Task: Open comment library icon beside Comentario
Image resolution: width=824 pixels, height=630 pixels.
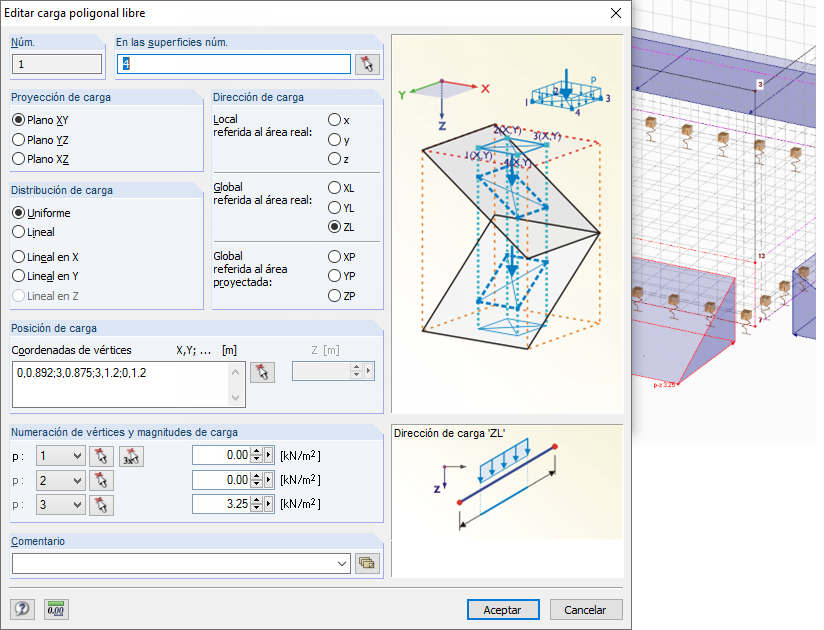Action: pos(367,563)
